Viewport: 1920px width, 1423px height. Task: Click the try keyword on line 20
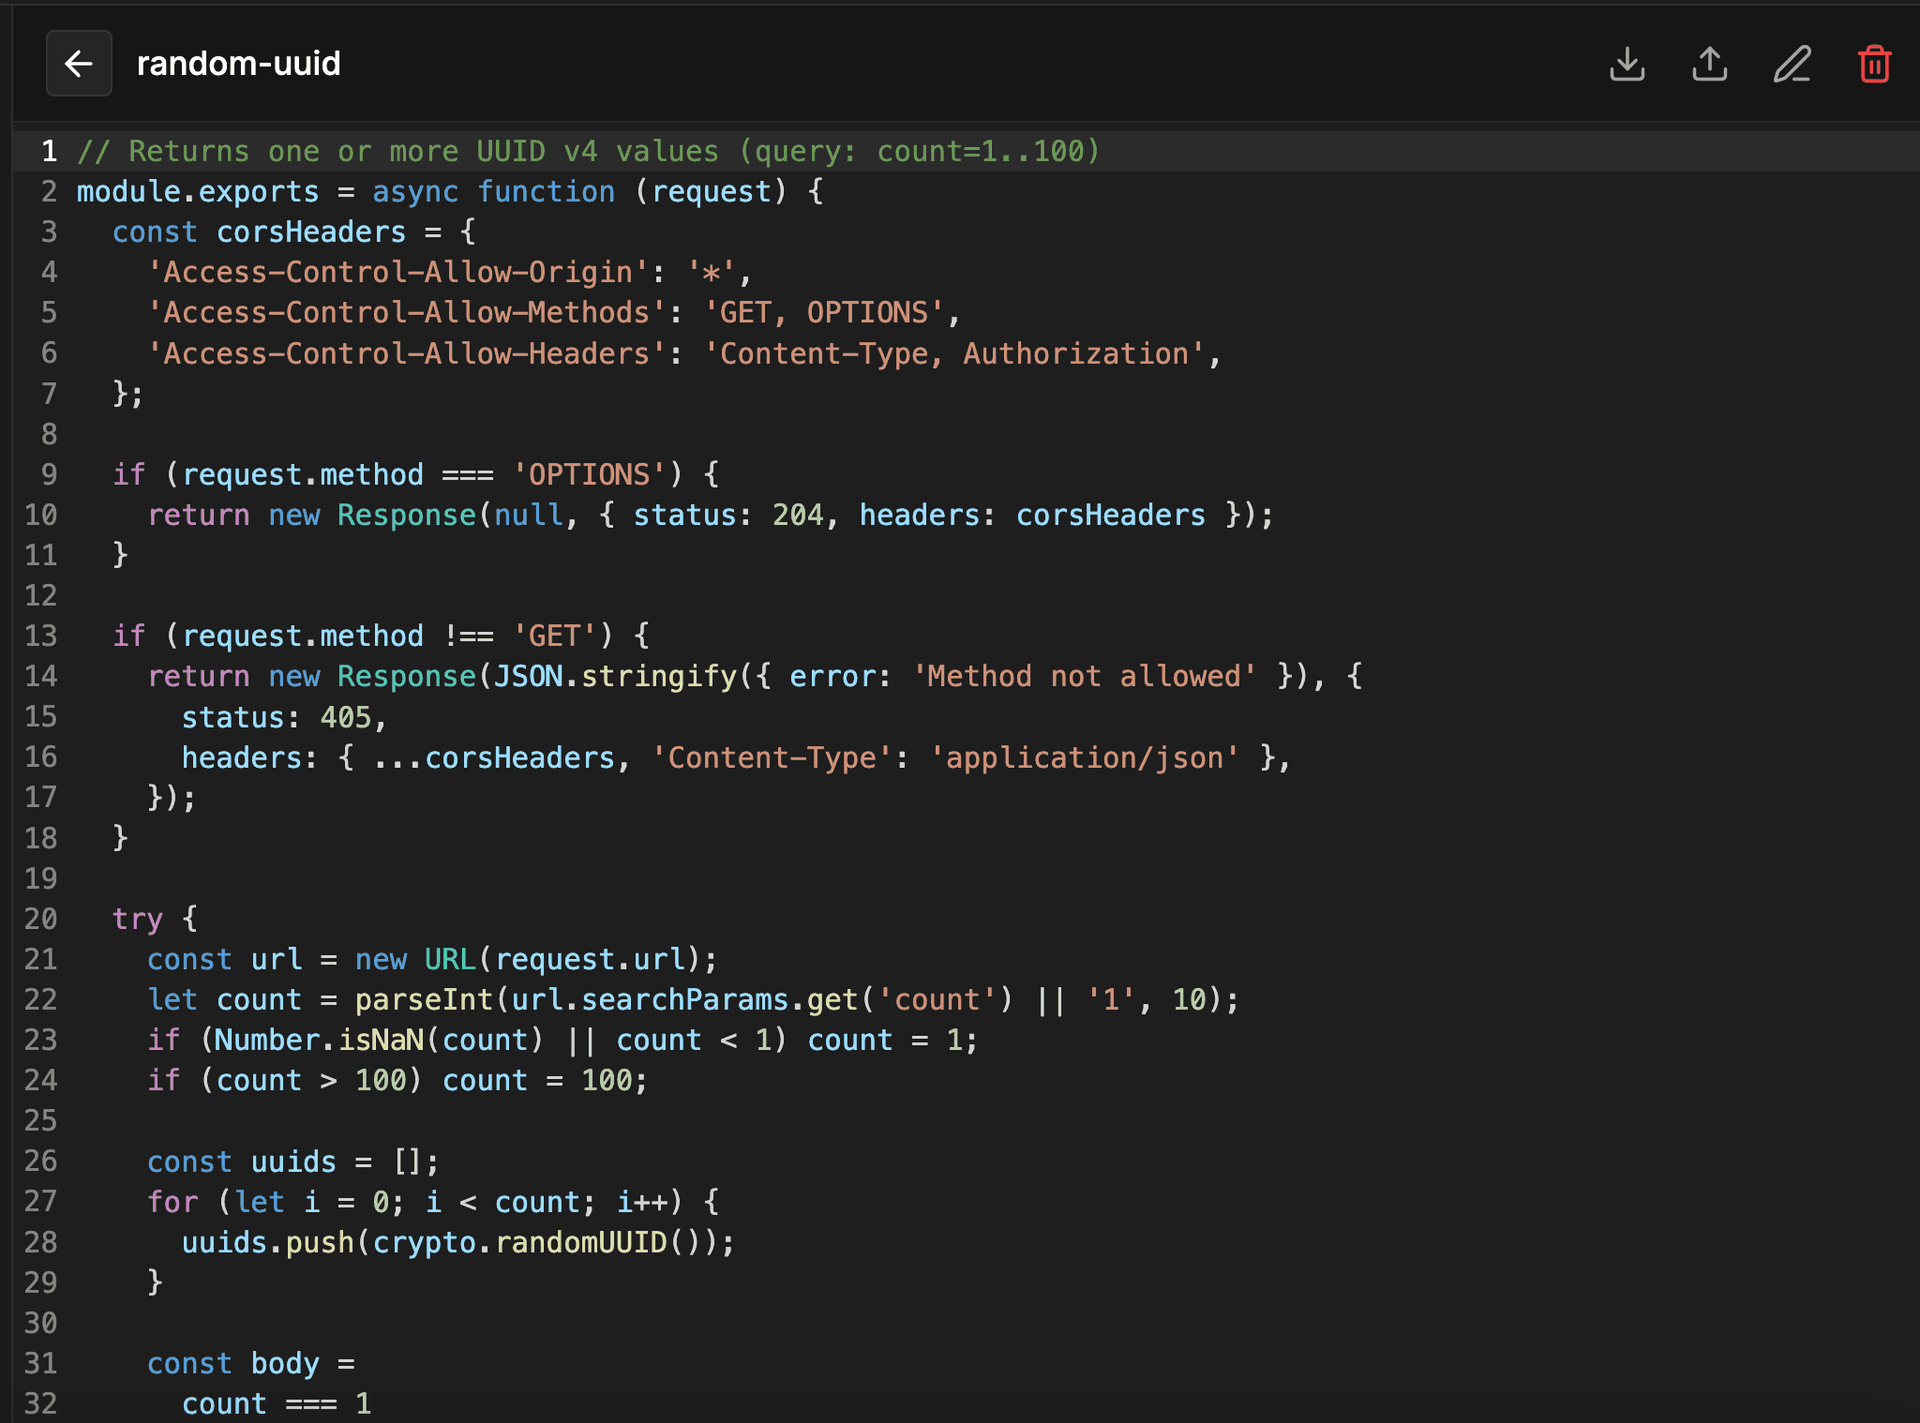[138, 918]
